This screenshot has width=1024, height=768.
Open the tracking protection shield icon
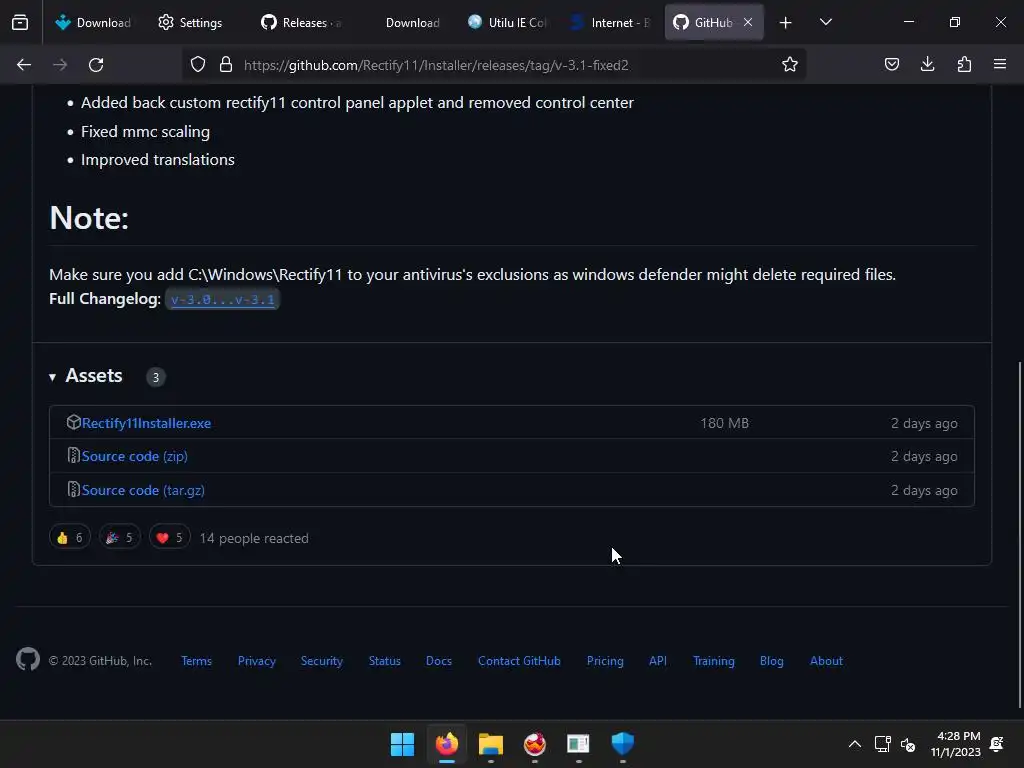198,65
